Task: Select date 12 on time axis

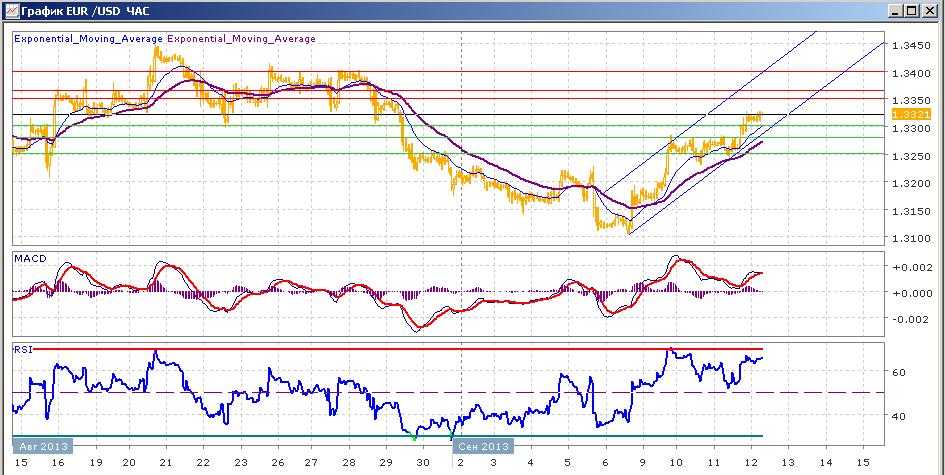Action: [750, 462]
